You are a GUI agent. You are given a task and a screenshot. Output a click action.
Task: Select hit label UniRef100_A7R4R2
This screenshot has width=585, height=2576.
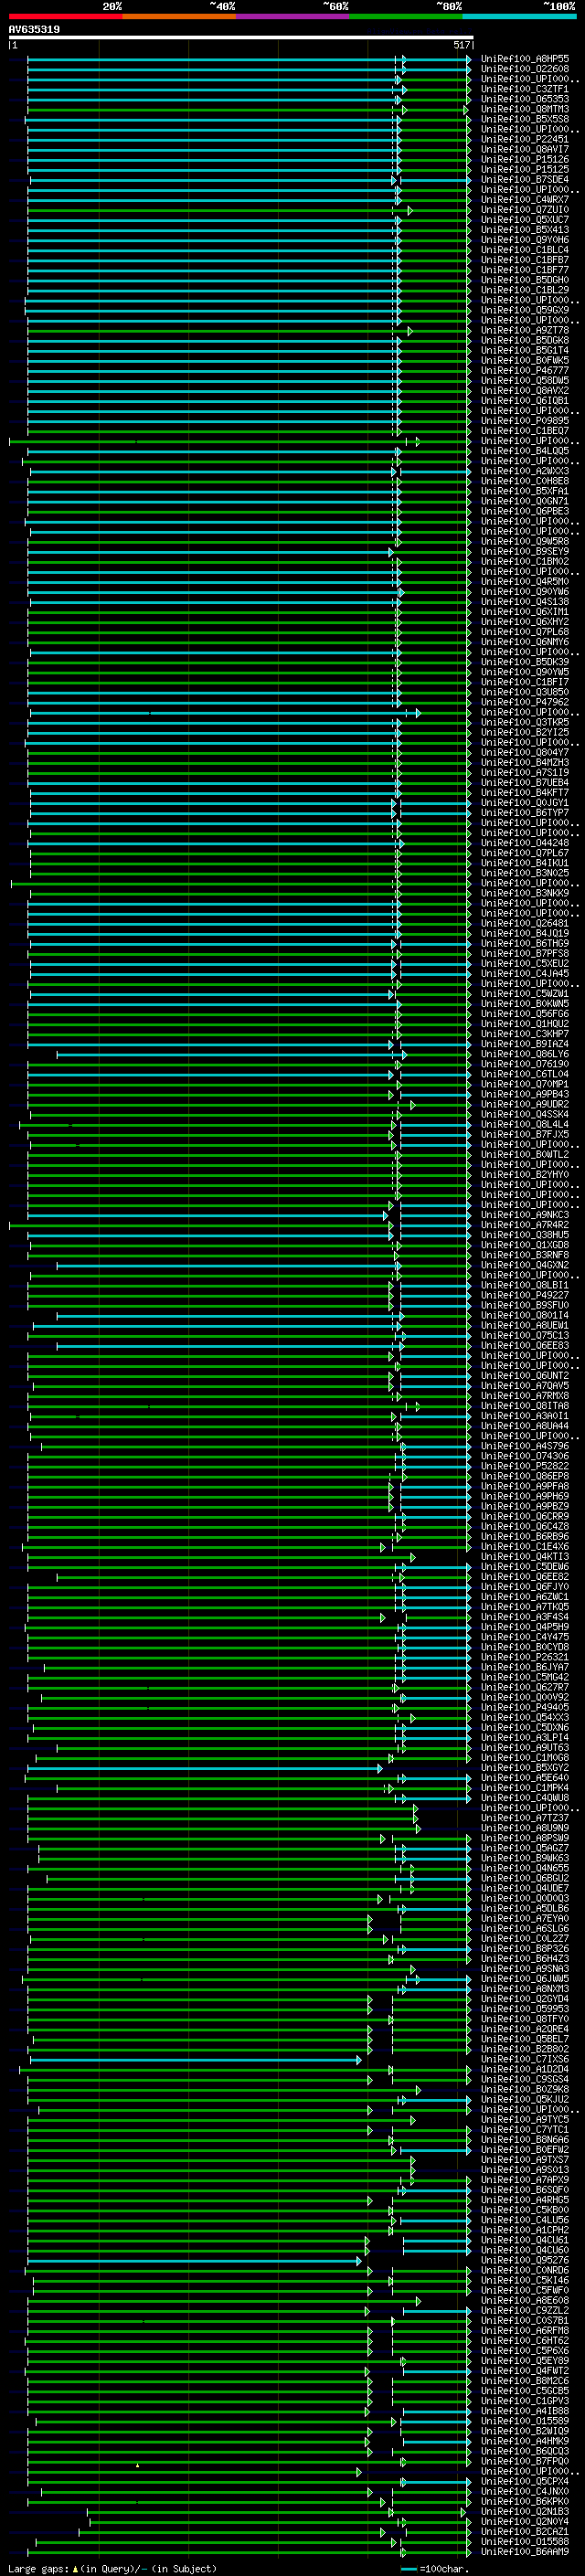pyautogui.click(x=525, y=1225)
